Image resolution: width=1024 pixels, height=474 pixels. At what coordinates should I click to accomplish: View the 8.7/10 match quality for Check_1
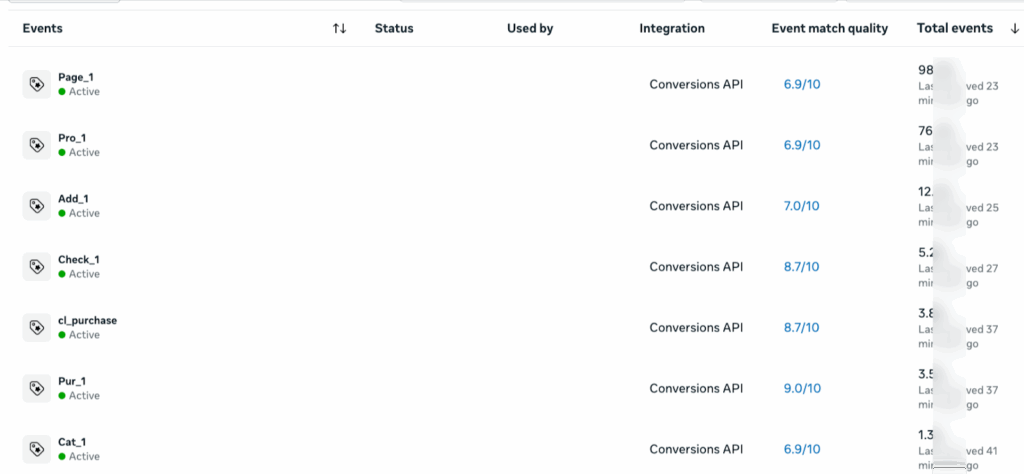click(x=801, y=267)
